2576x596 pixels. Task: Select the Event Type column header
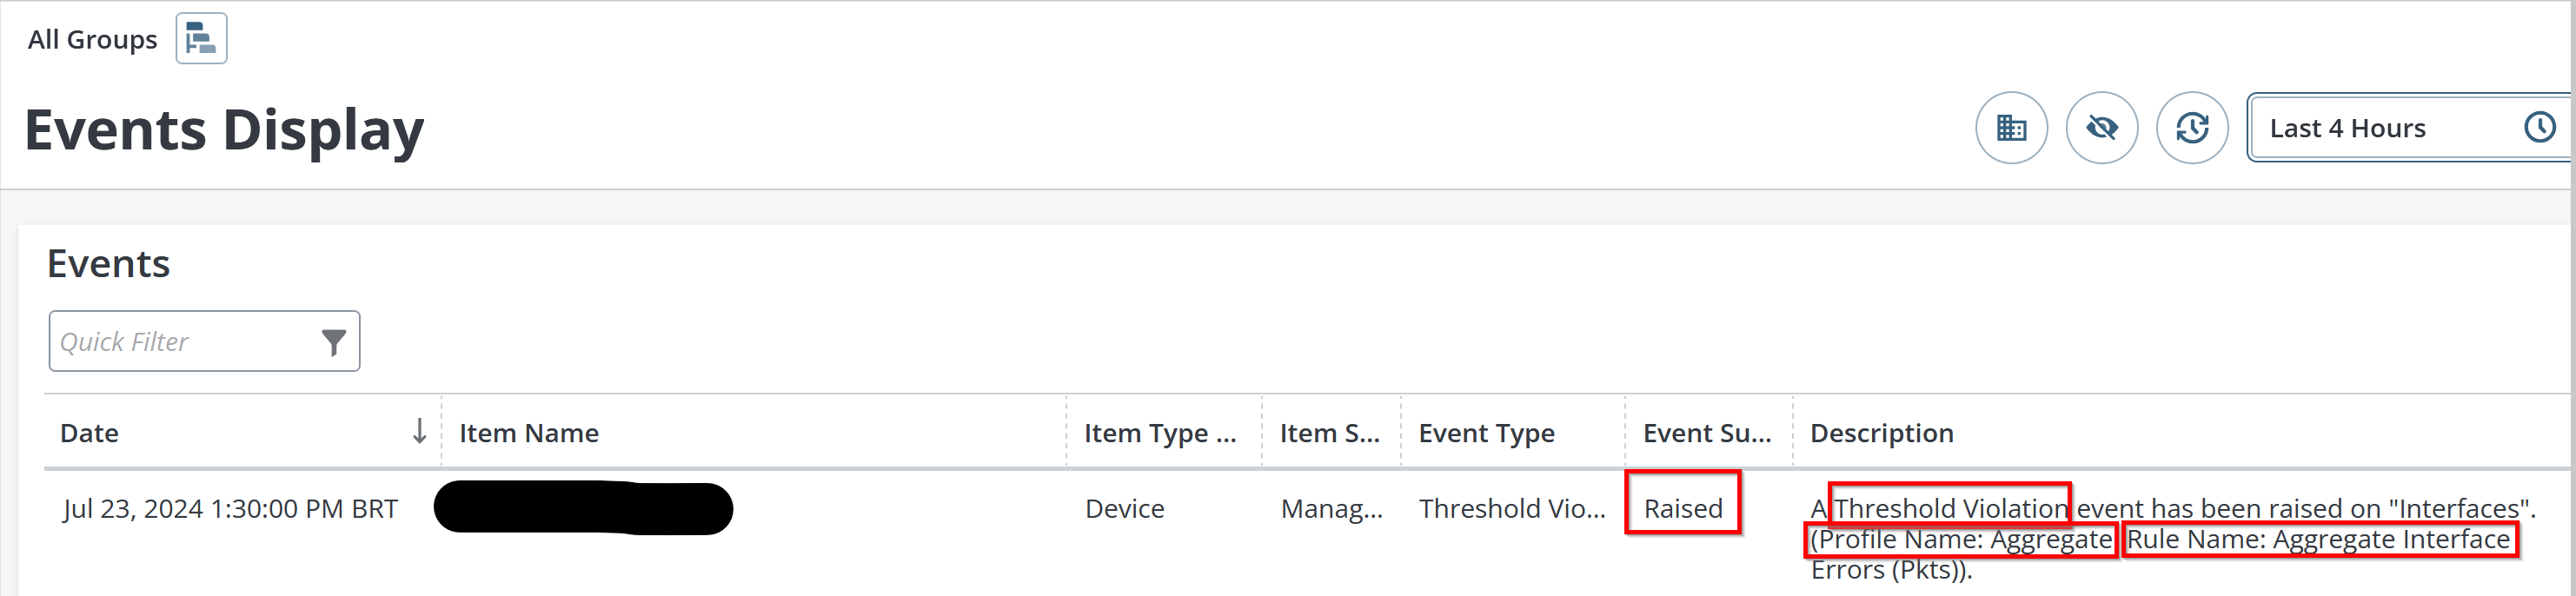(1486, 433)
